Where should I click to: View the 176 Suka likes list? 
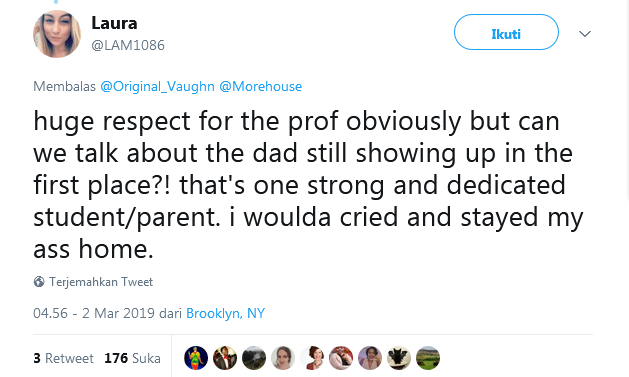point(132,358)
